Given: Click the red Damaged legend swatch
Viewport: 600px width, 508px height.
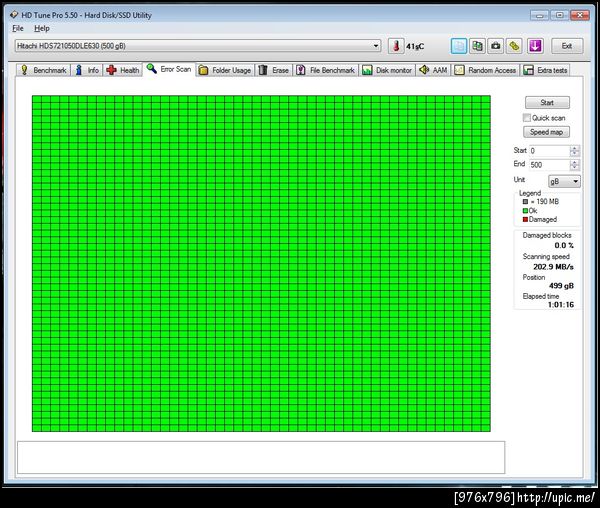Looking at the screenshot, I should pos(525,220).
